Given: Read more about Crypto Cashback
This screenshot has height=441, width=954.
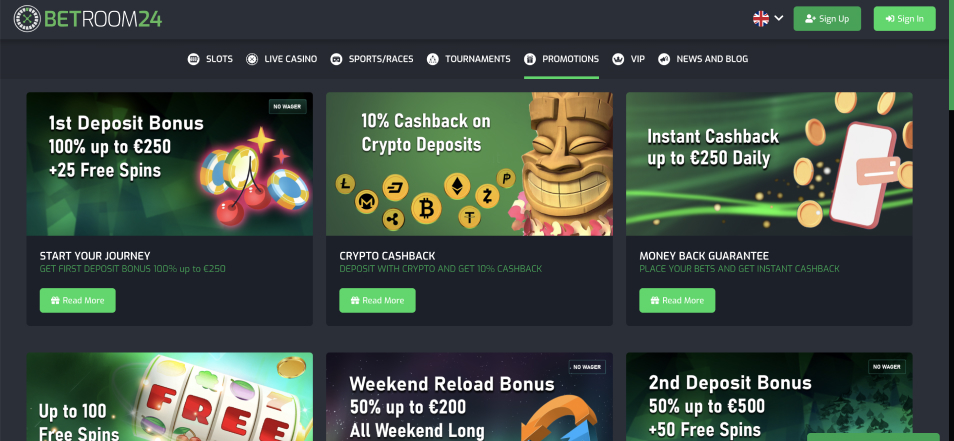Looking at the screenshot, I should click(377, 300).
